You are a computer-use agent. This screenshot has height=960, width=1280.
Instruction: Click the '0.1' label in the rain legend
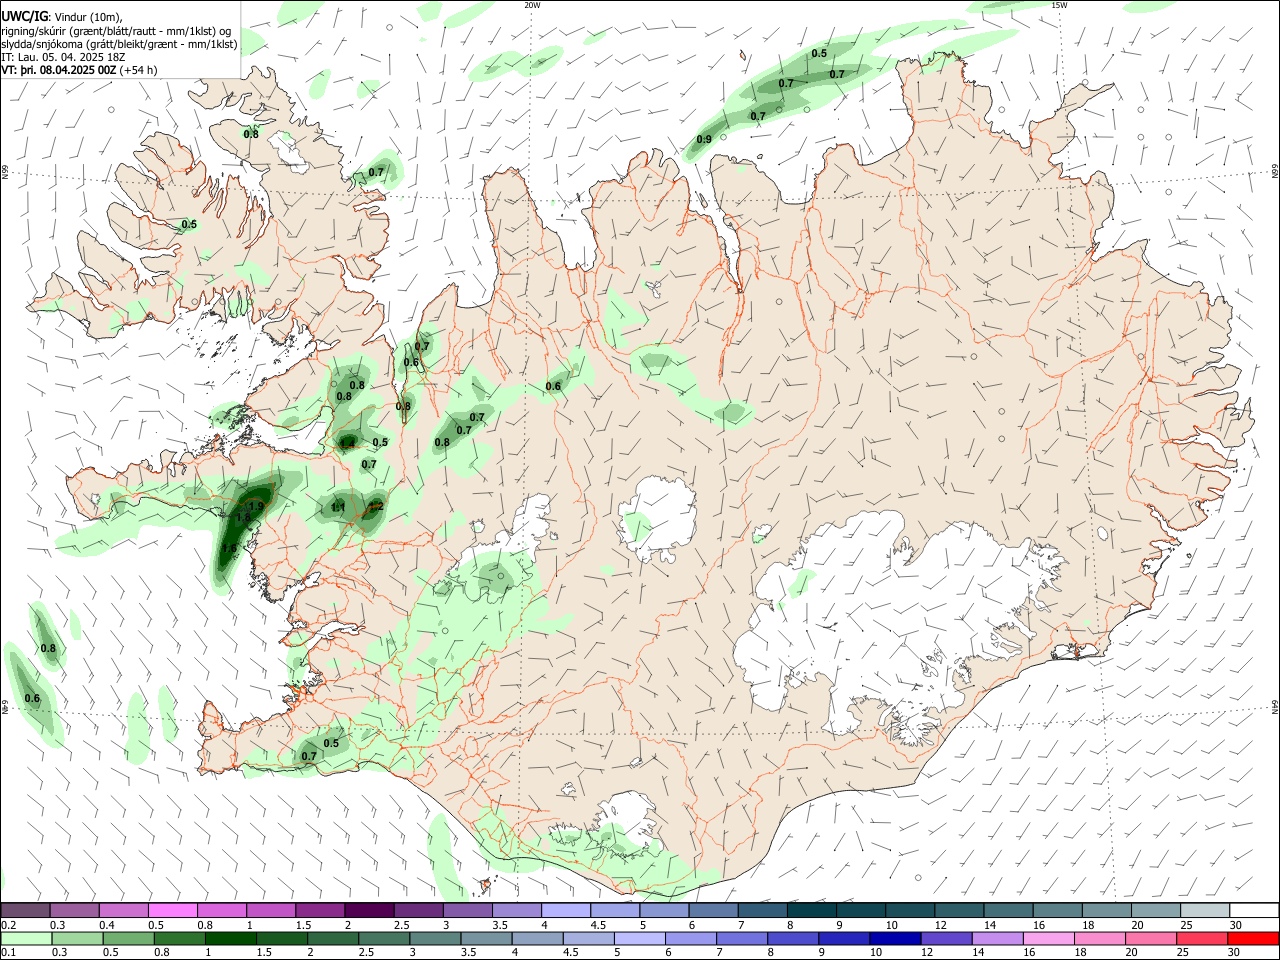coord(10,952)
